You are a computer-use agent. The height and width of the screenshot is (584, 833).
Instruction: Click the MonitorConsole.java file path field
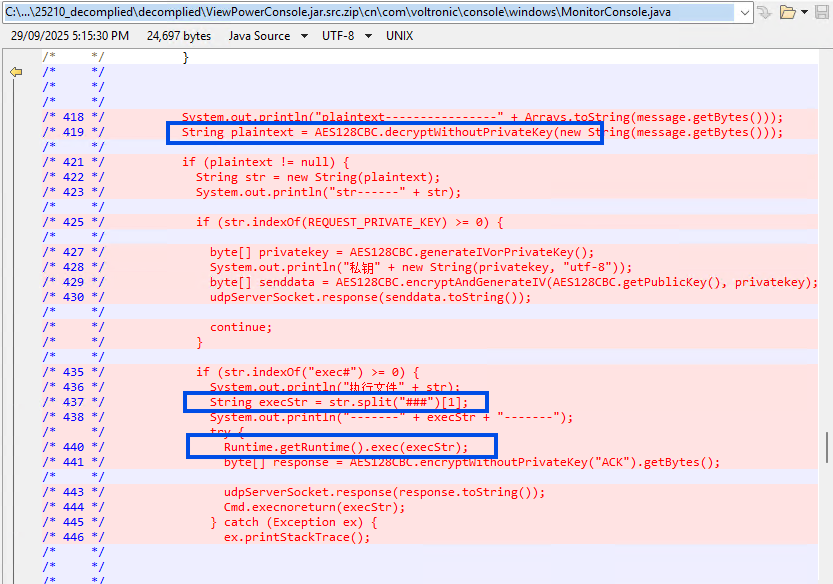click(370, 12)
